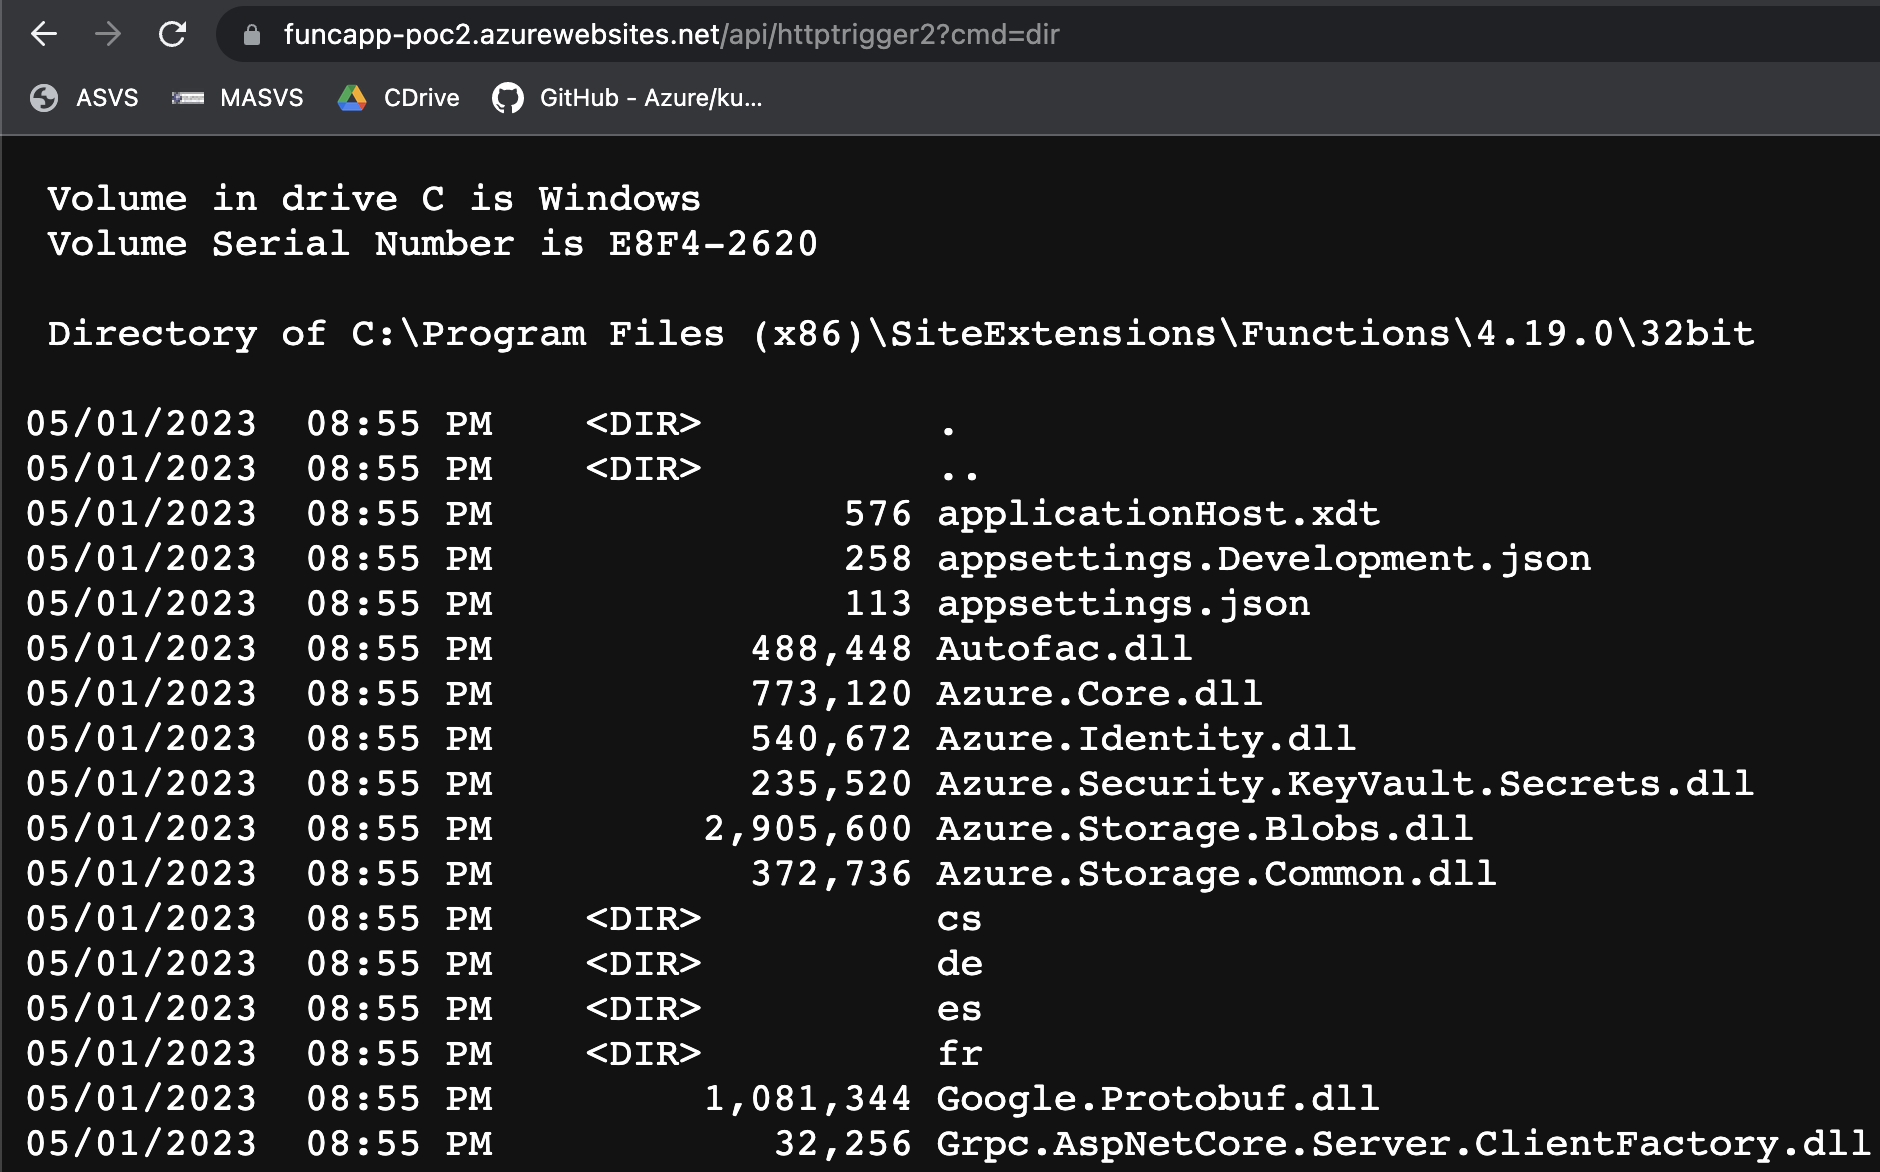The height and width of the screenshot is (1172, 1880).
Task: Click the globe icon next to ASVS bookmark
Action: coord(44,98)
